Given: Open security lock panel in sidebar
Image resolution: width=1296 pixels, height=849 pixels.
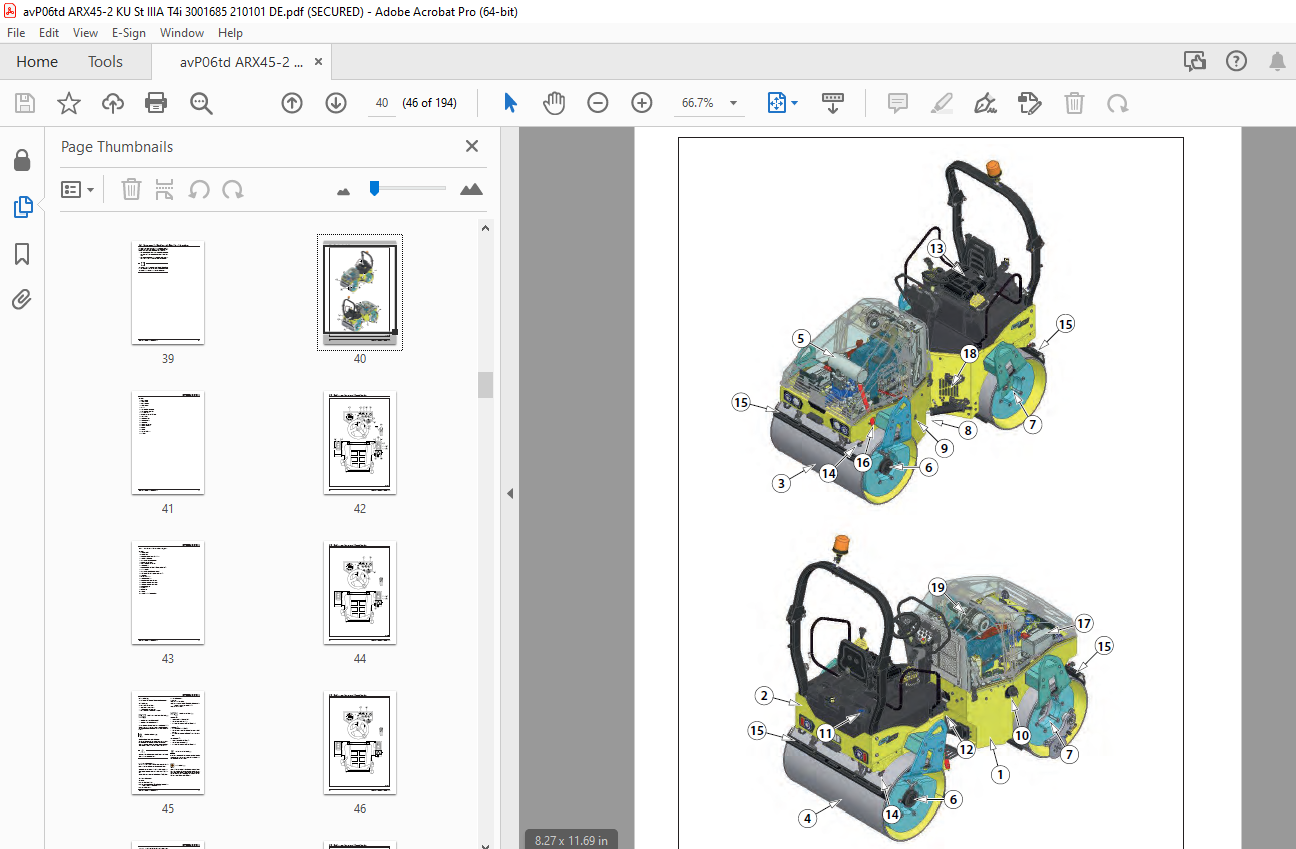Looking at the screenshot, I should pos(22,160).
